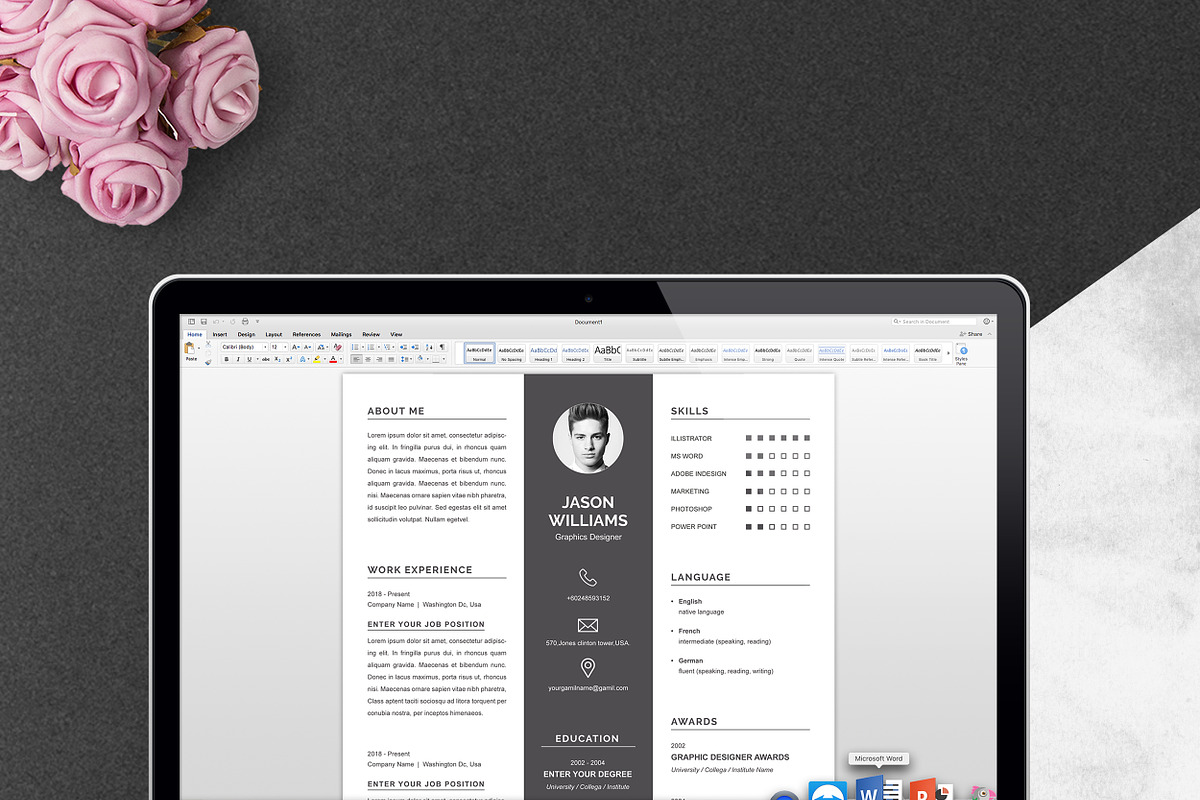Click the Bulleted list icon
Viewport: 1200px width, 800px height.
pyautogui.click(x=355, y=347)
